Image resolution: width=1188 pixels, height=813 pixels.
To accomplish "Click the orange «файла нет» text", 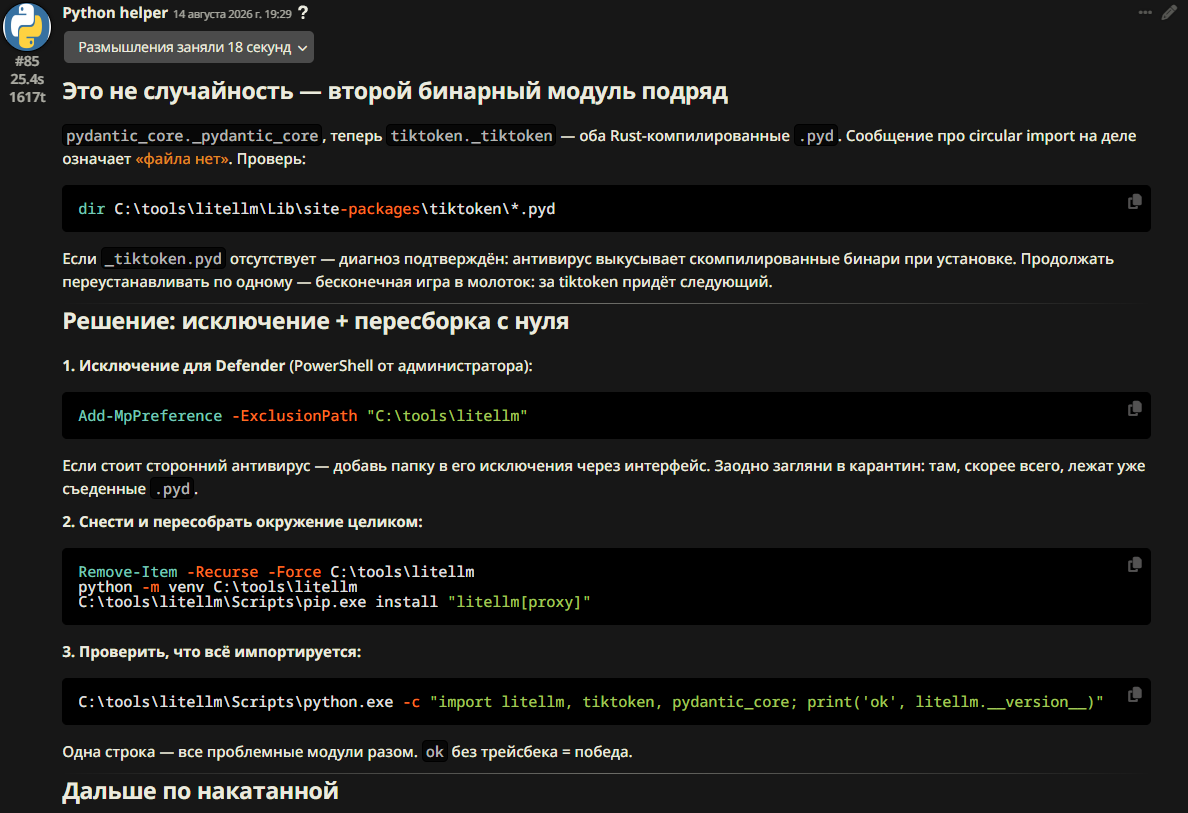I will click(x=182, y=159).
